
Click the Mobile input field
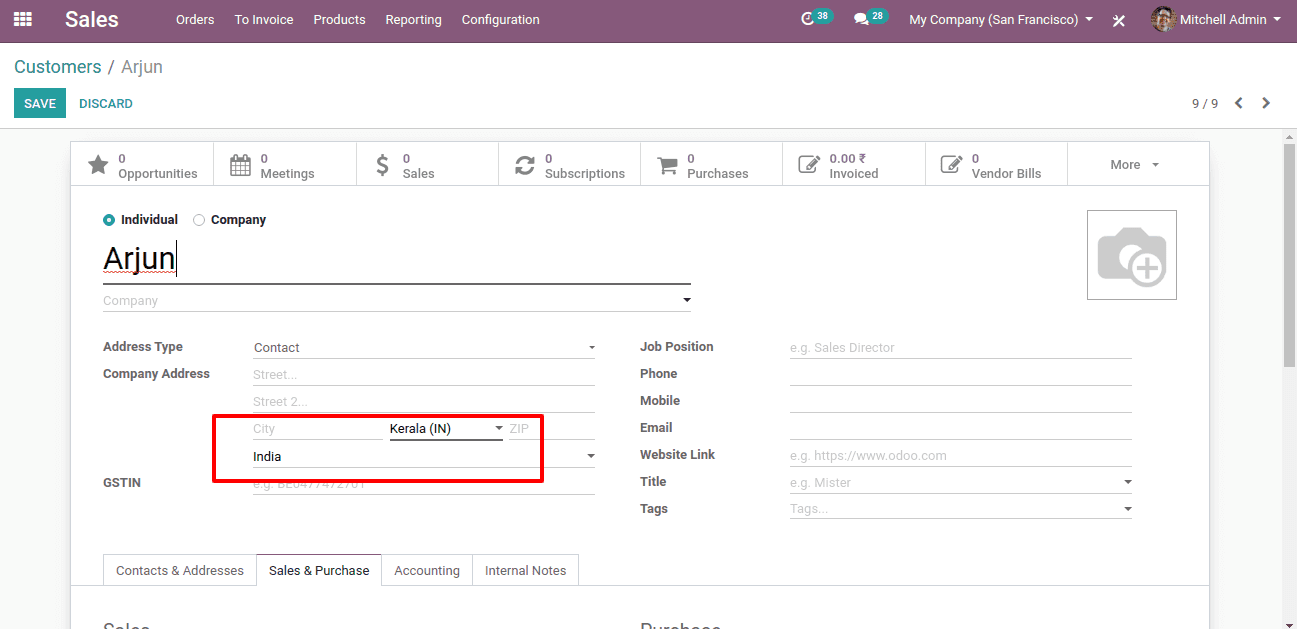960,401
